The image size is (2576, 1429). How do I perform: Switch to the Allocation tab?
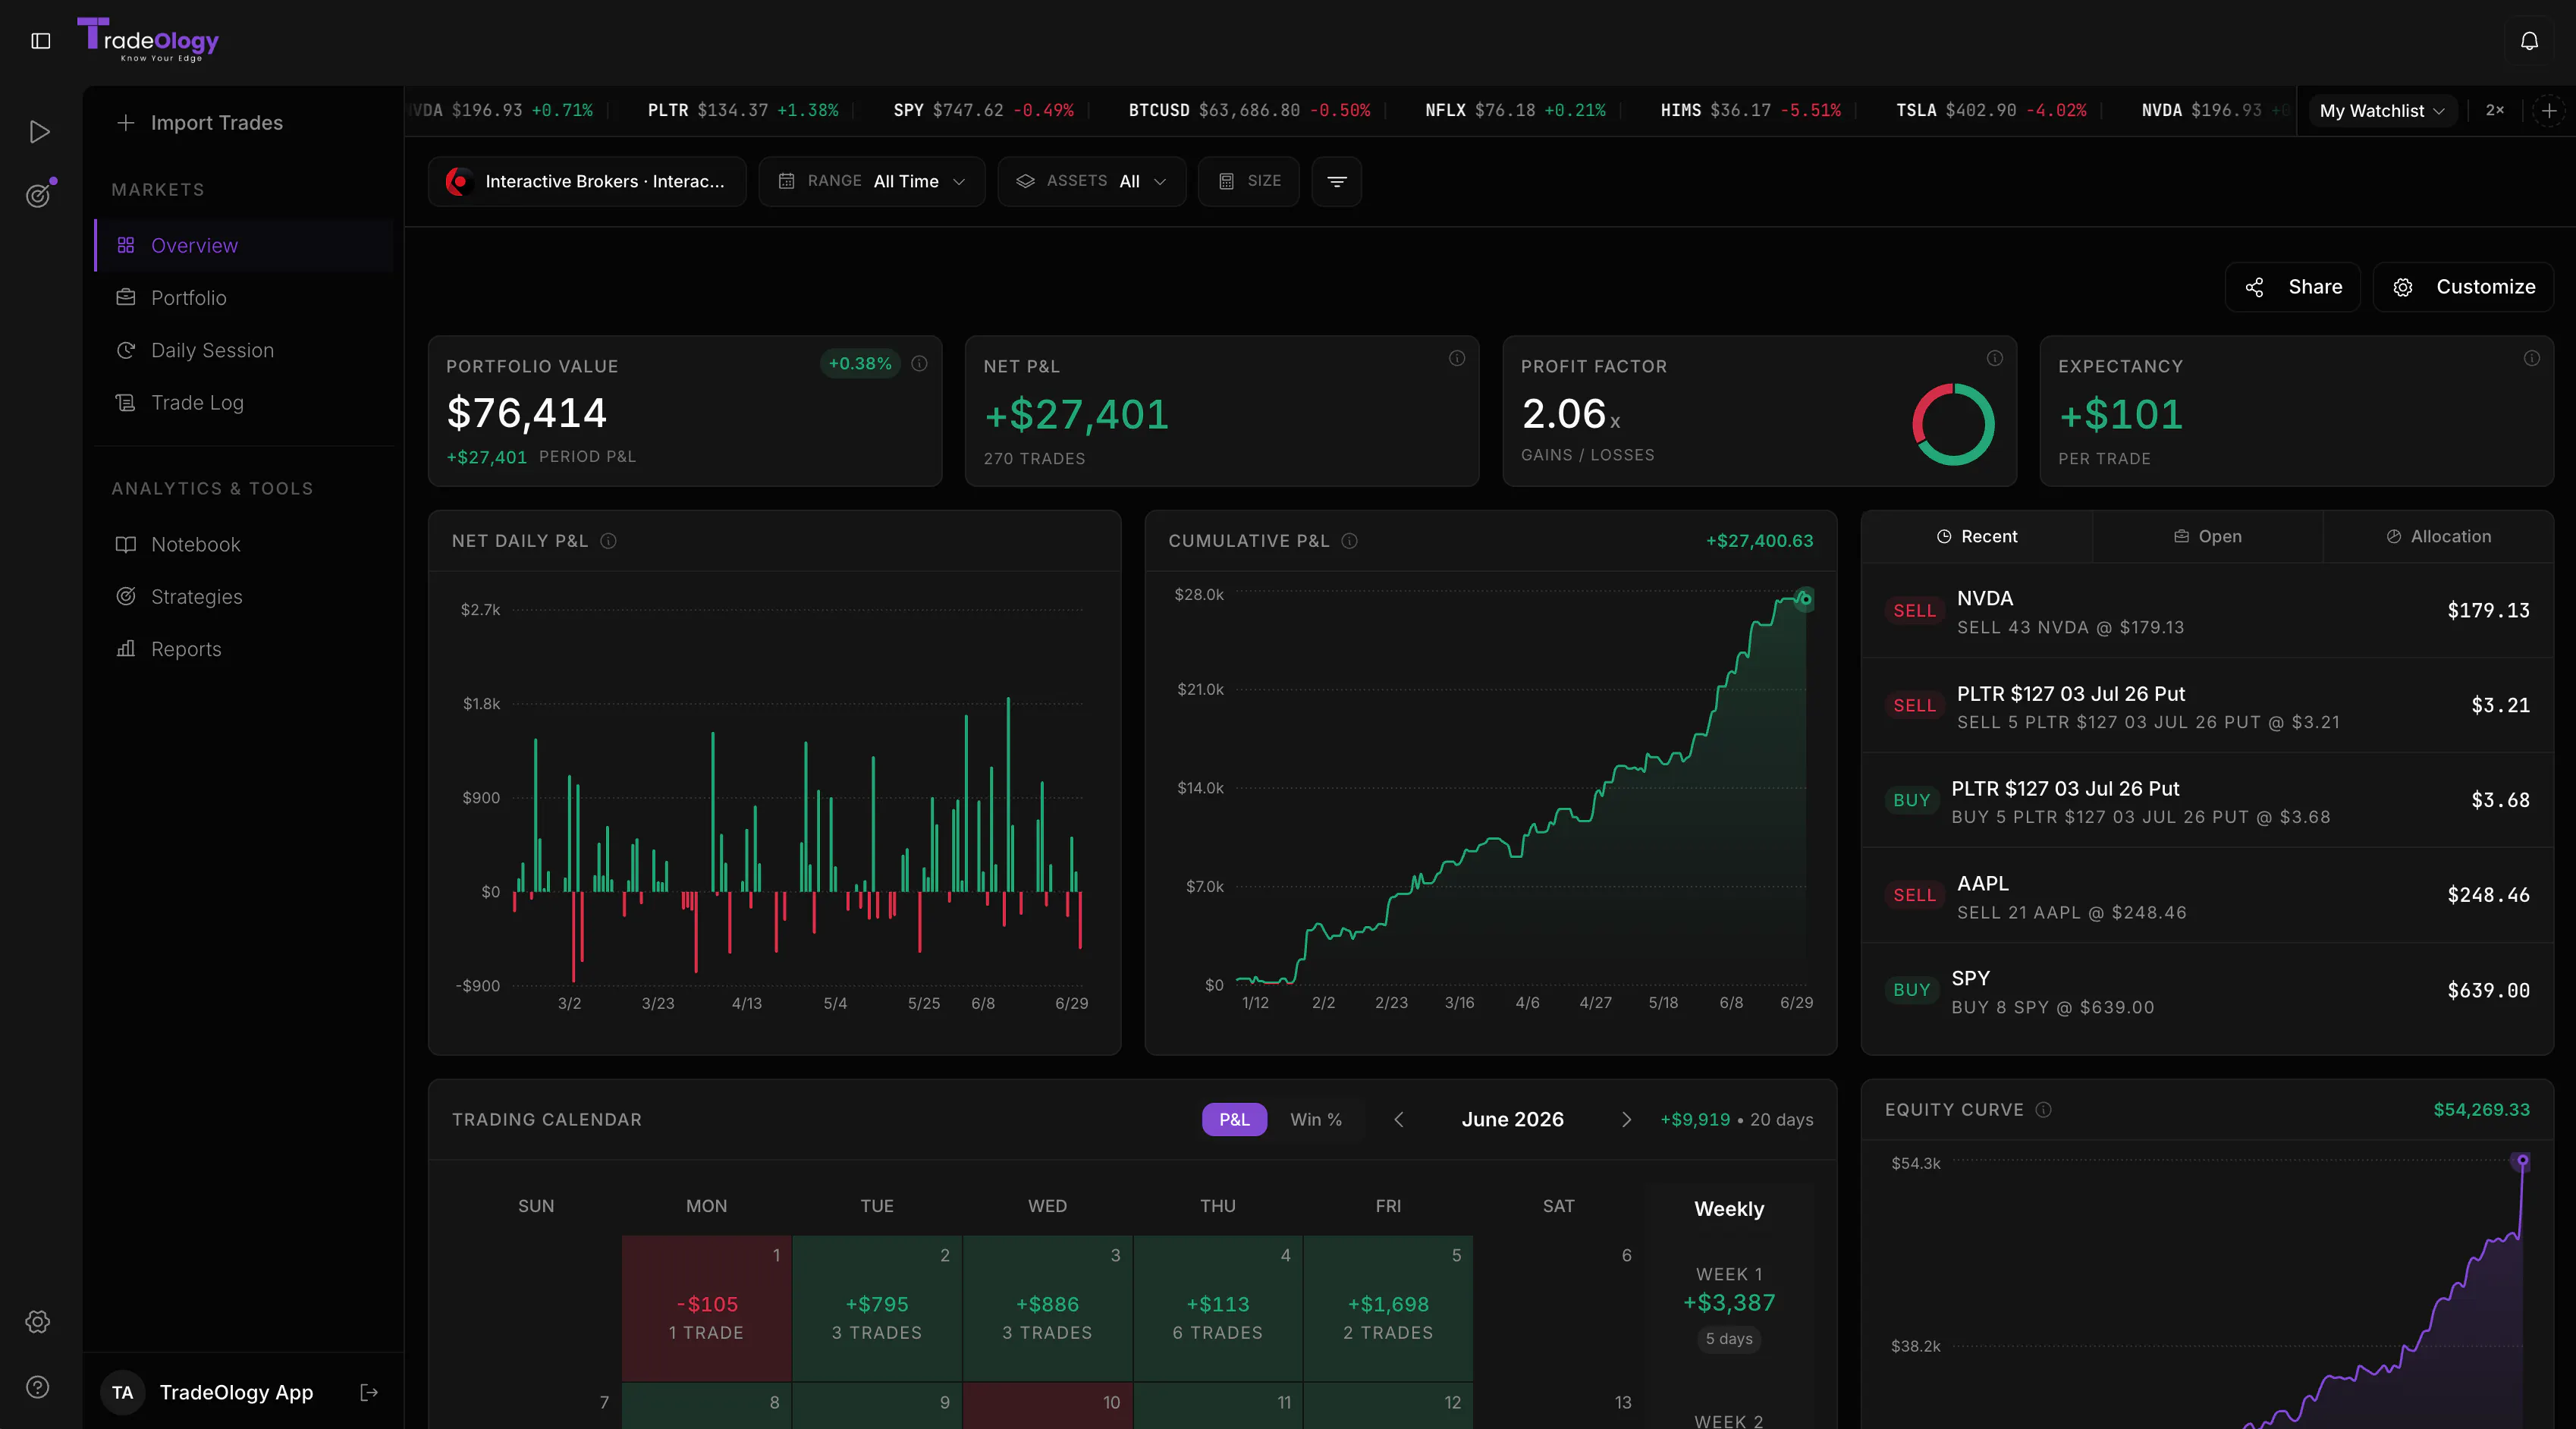point(2438,537)
